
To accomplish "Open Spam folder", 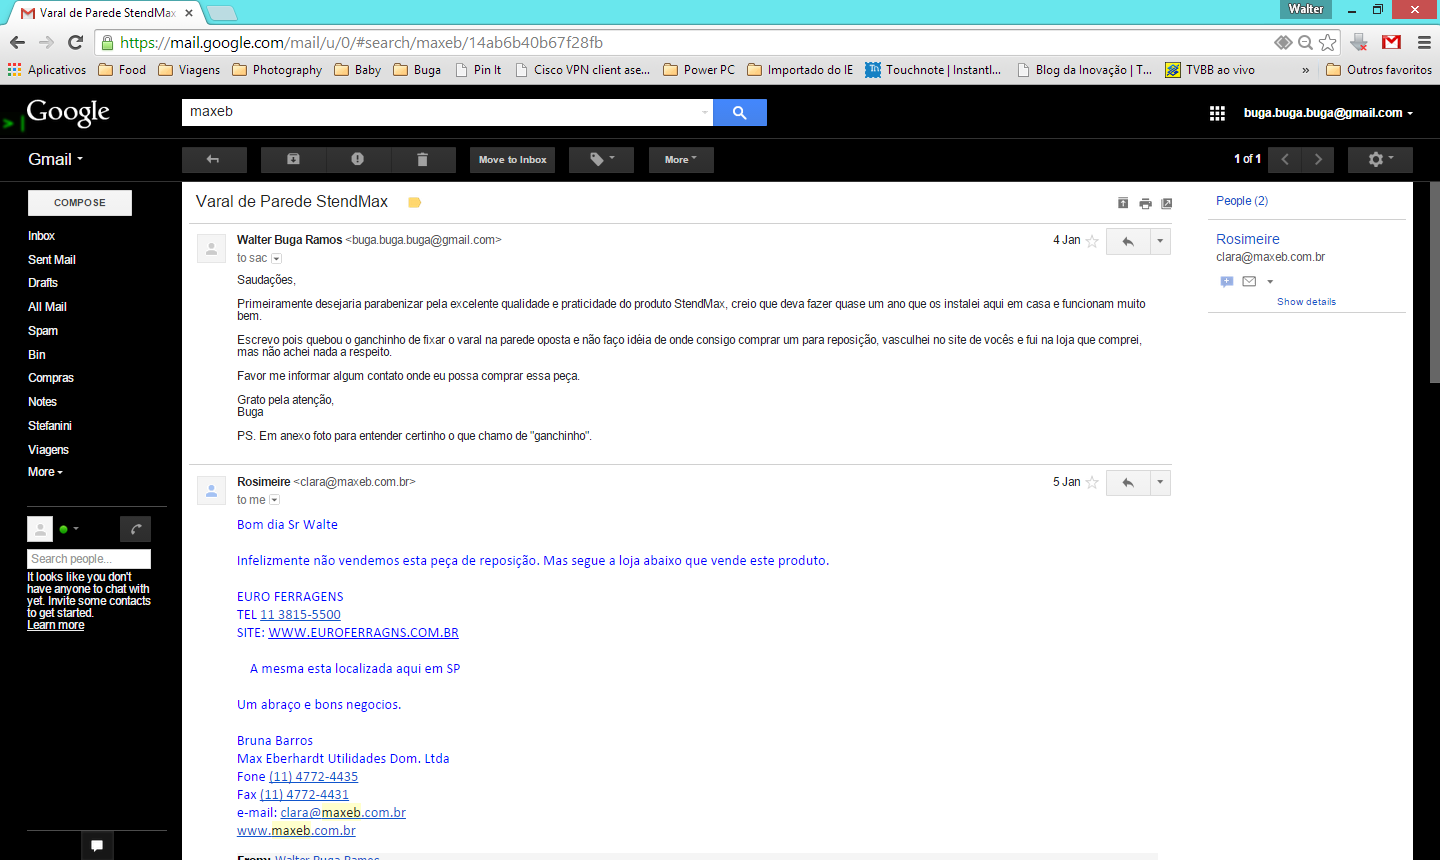I will tap(43, 331).
